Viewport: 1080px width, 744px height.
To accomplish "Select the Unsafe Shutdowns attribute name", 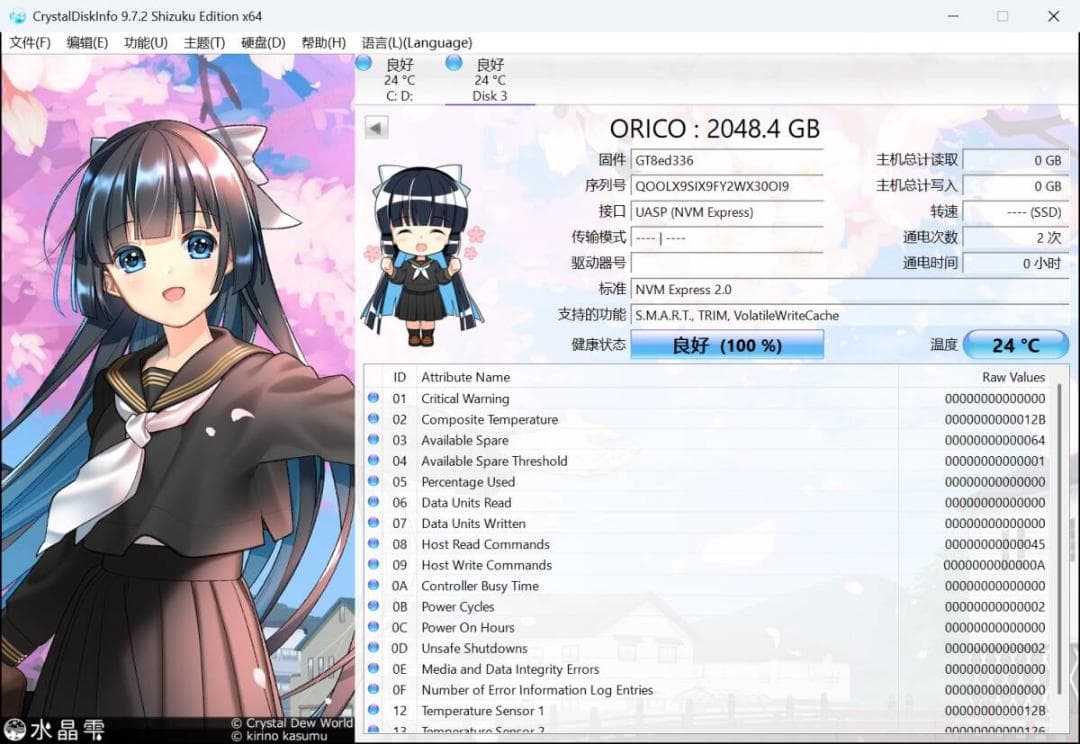I will (x=475, y=648).
